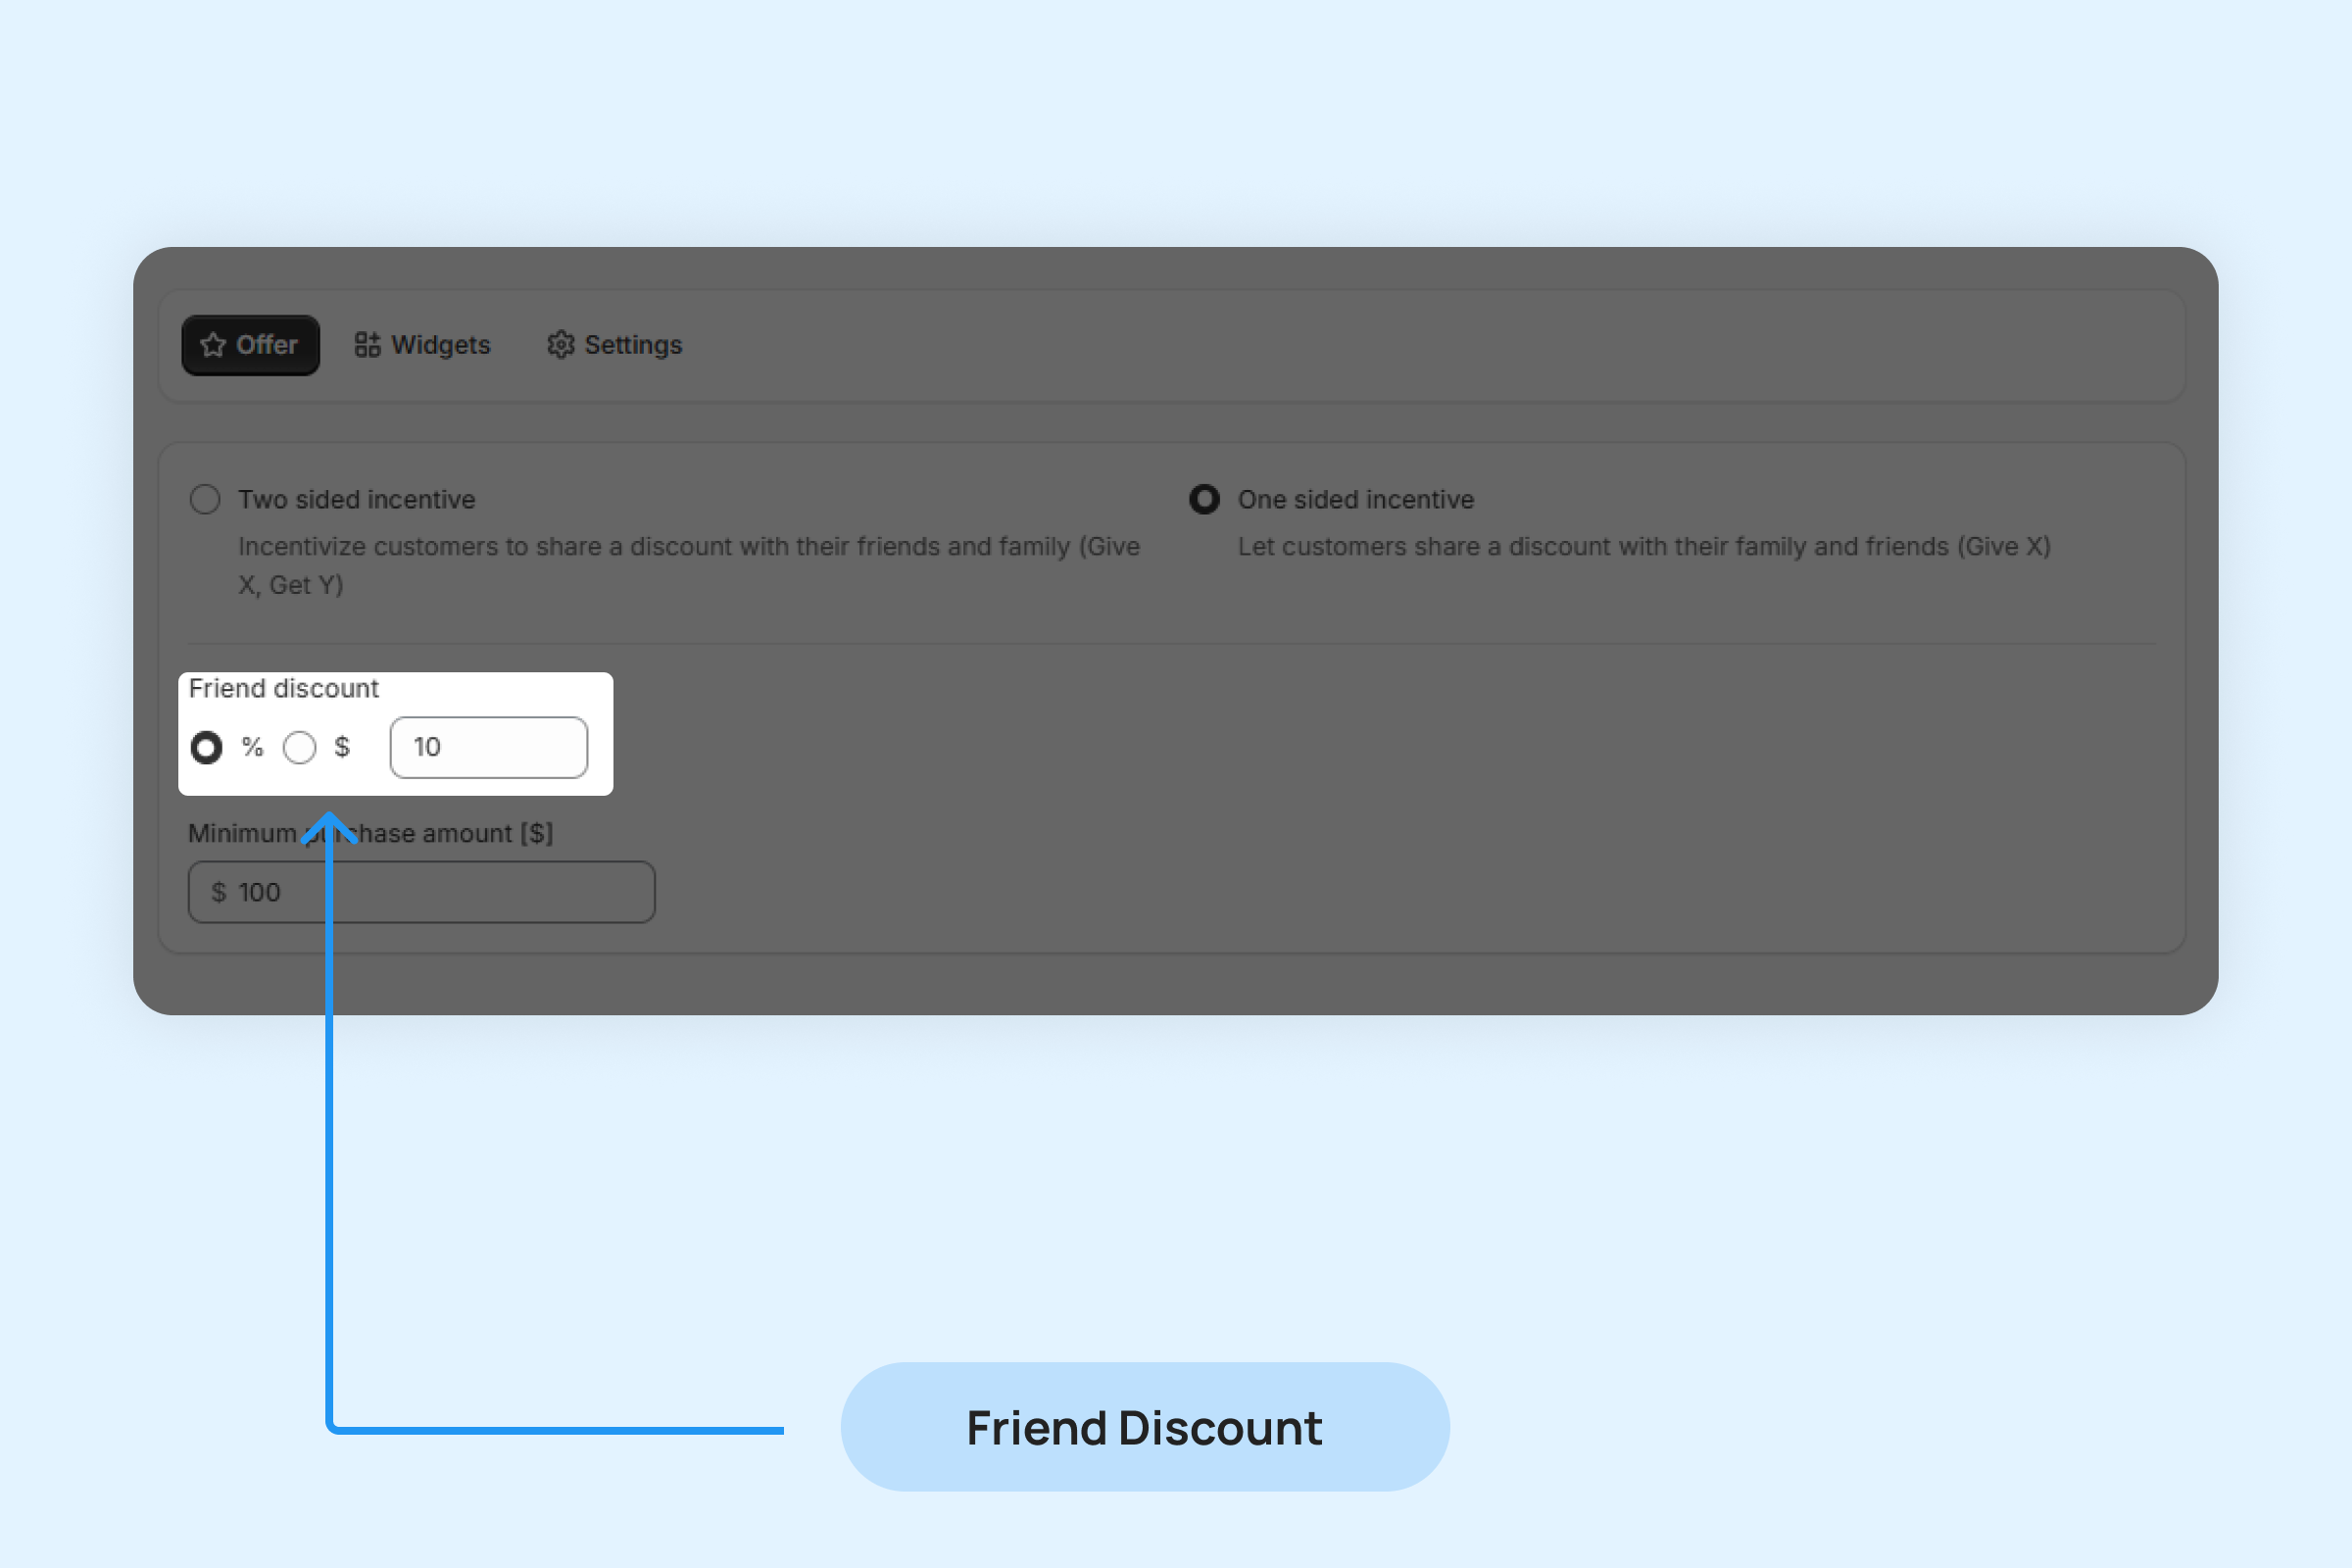Select One sided incentive radio button
Image resolution: width=2352 pixels, height=1568 pixels.
coord(1204,499)
